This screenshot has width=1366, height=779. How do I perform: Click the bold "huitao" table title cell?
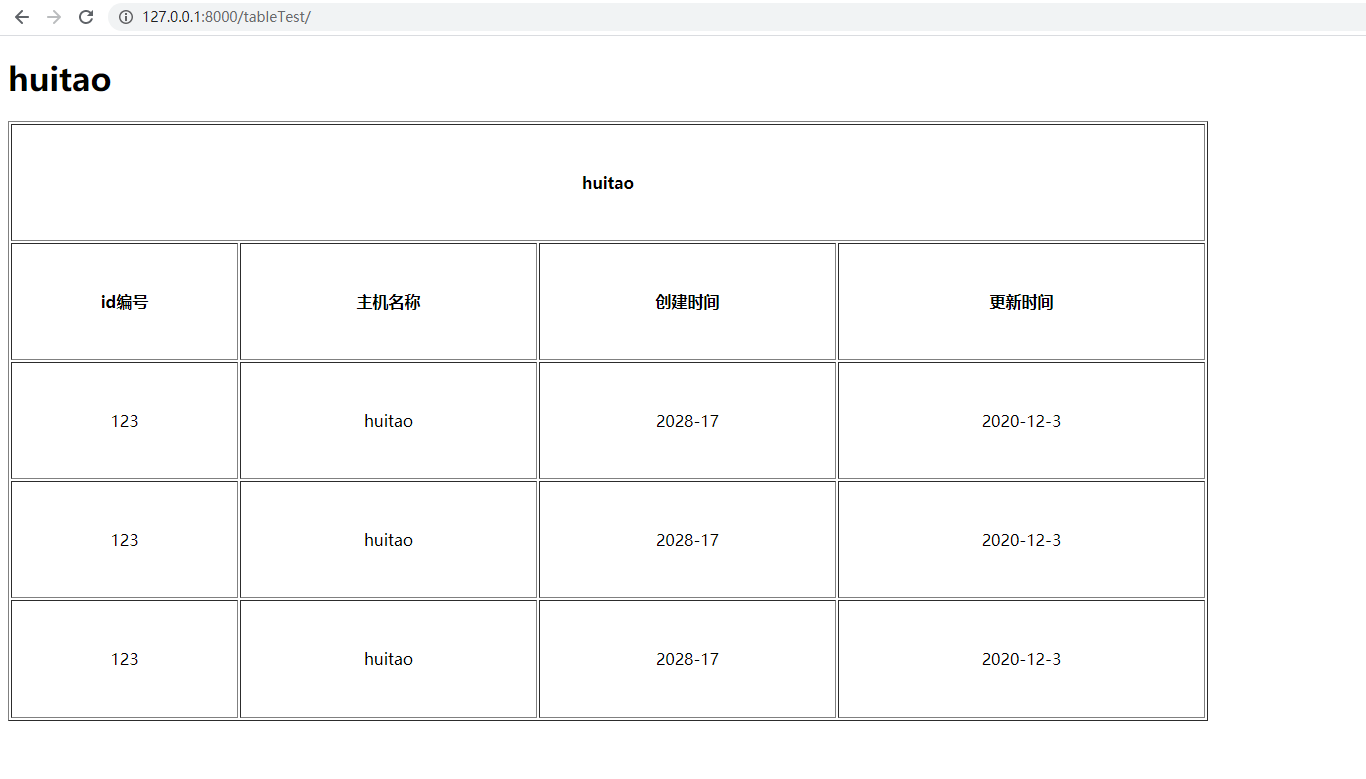[x=608, y=183]
